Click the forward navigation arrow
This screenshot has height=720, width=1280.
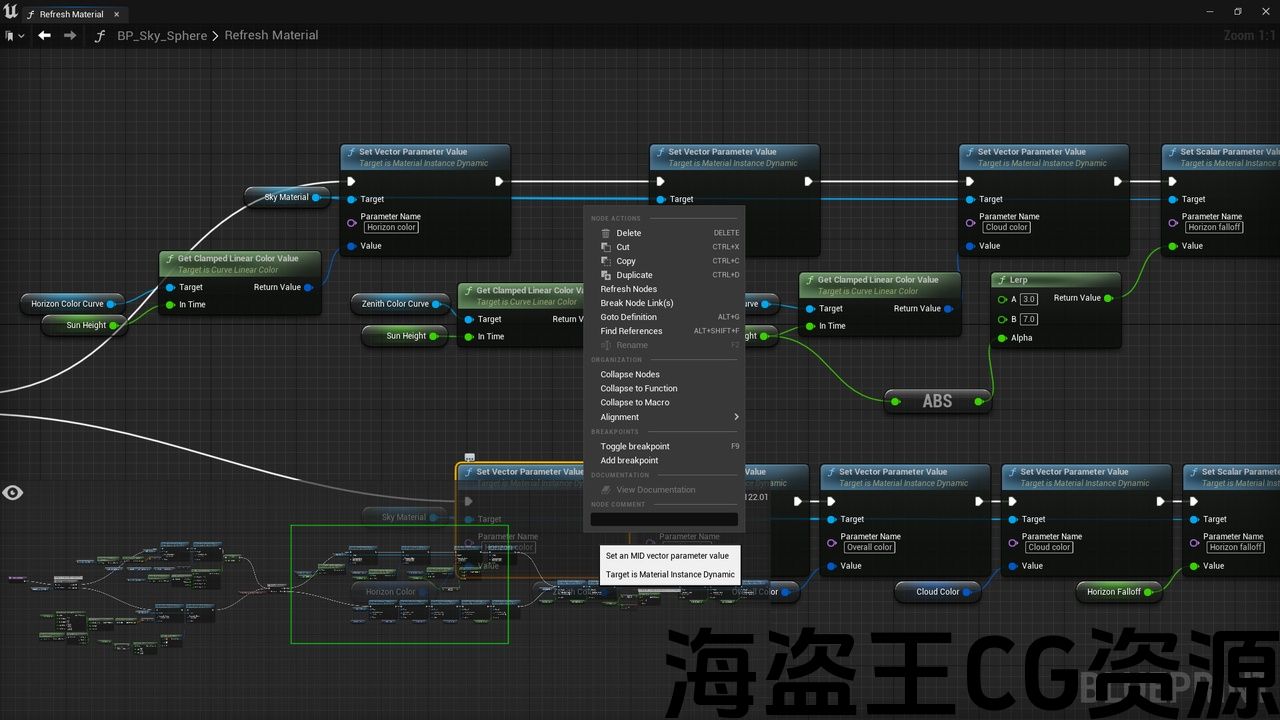tap(70, 35)
